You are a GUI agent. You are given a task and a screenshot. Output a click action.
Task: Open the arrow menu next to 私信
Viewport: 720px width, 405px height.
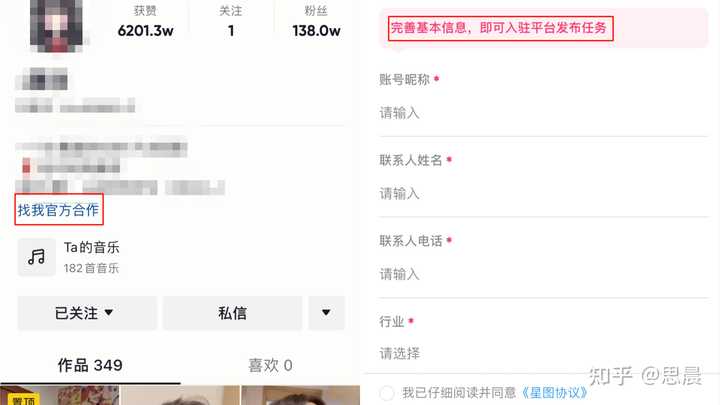pos(326,313)
